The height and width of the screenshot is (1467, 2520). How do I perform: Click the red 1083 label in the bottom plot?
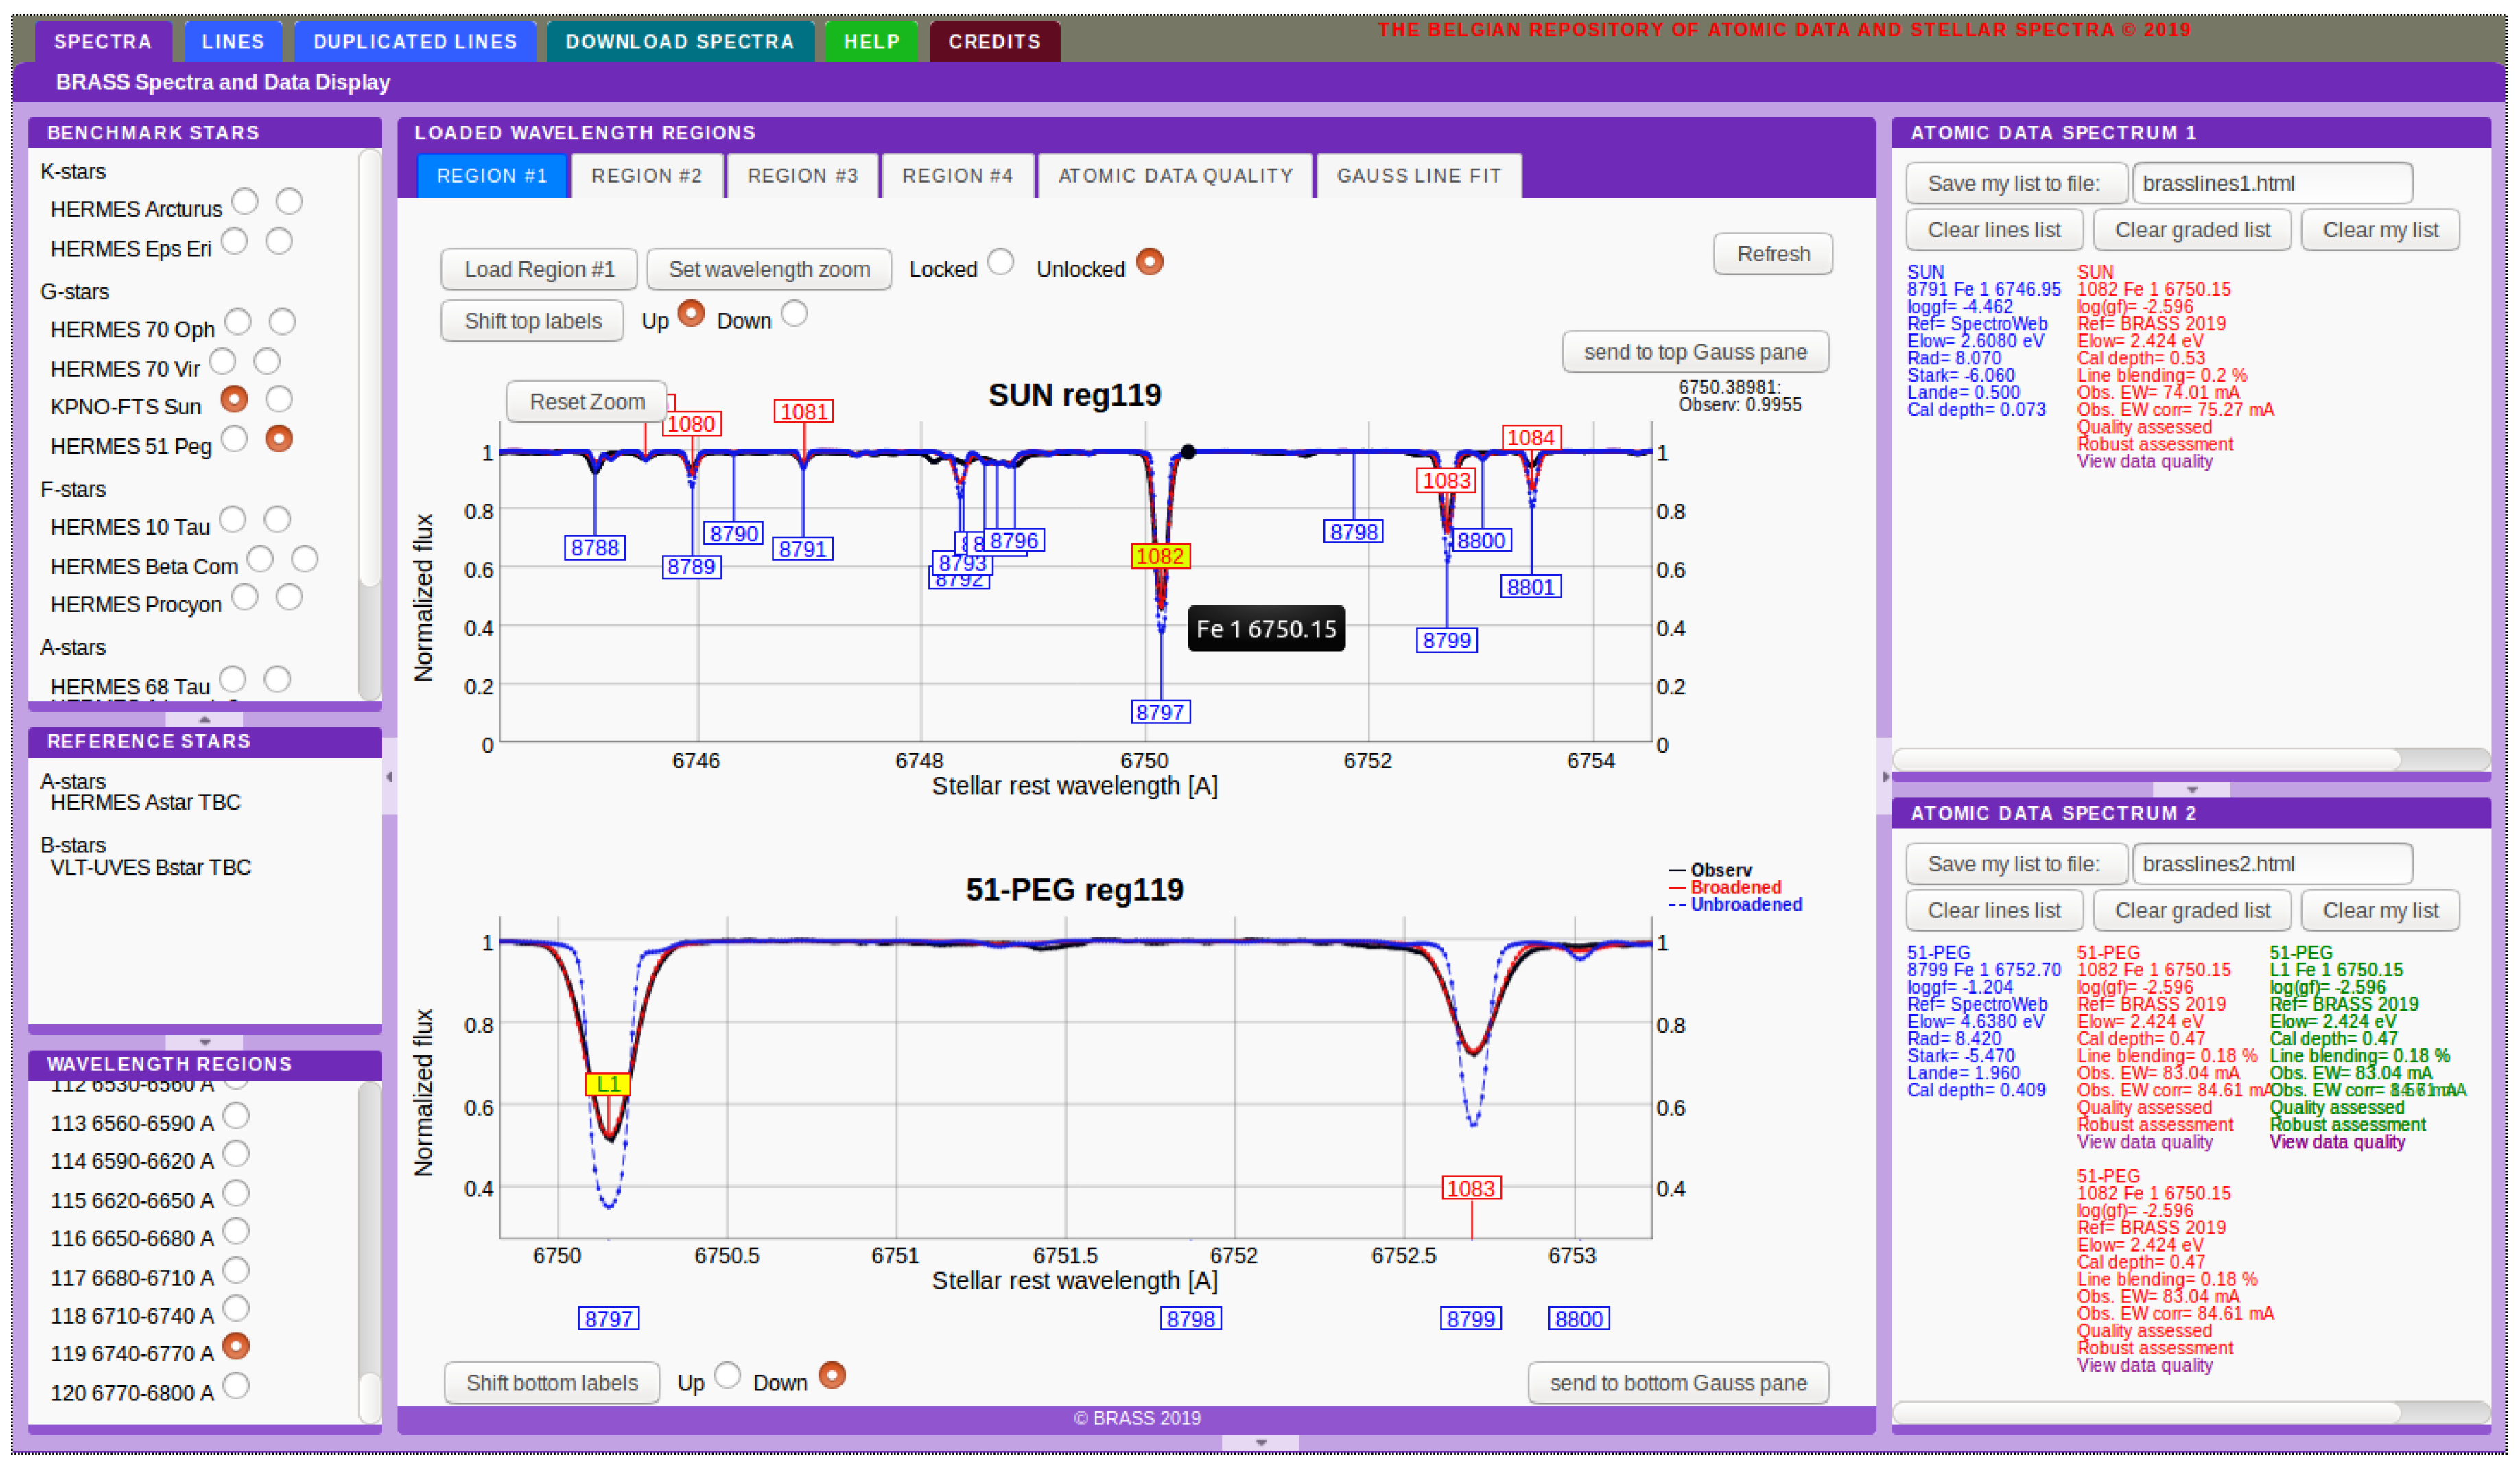pyautogui.click(x=1470, y=1188)
